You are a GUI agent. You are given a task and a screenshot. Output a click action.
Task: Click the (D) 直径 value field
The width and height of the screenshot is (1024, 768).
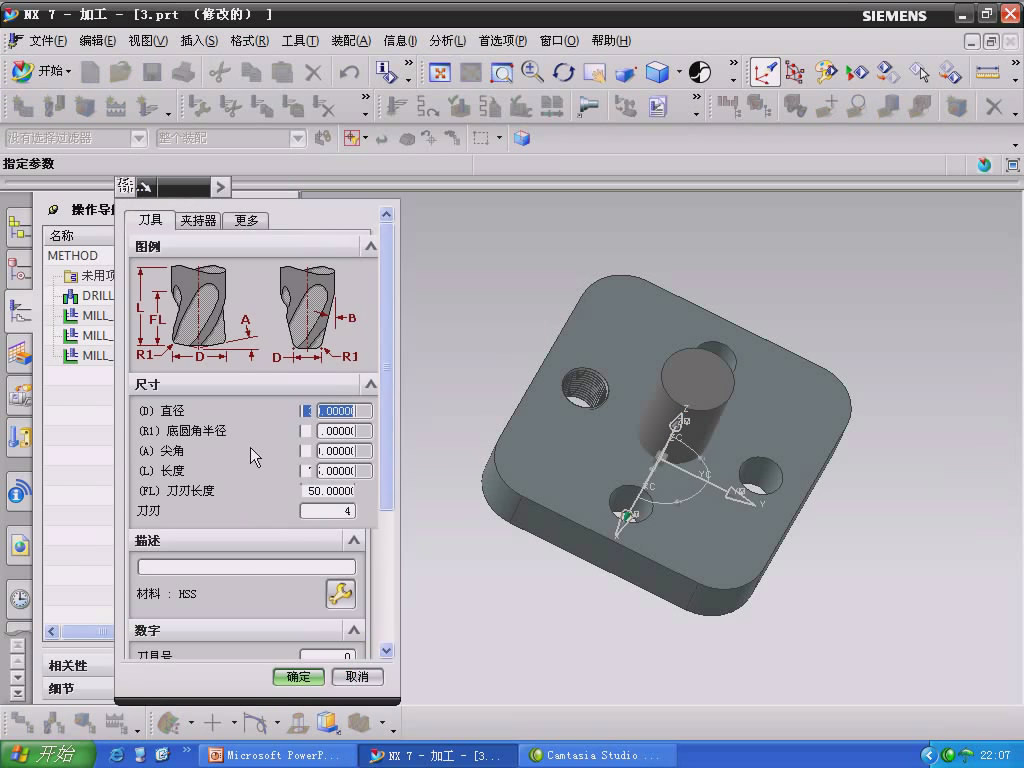pos(336,411)
